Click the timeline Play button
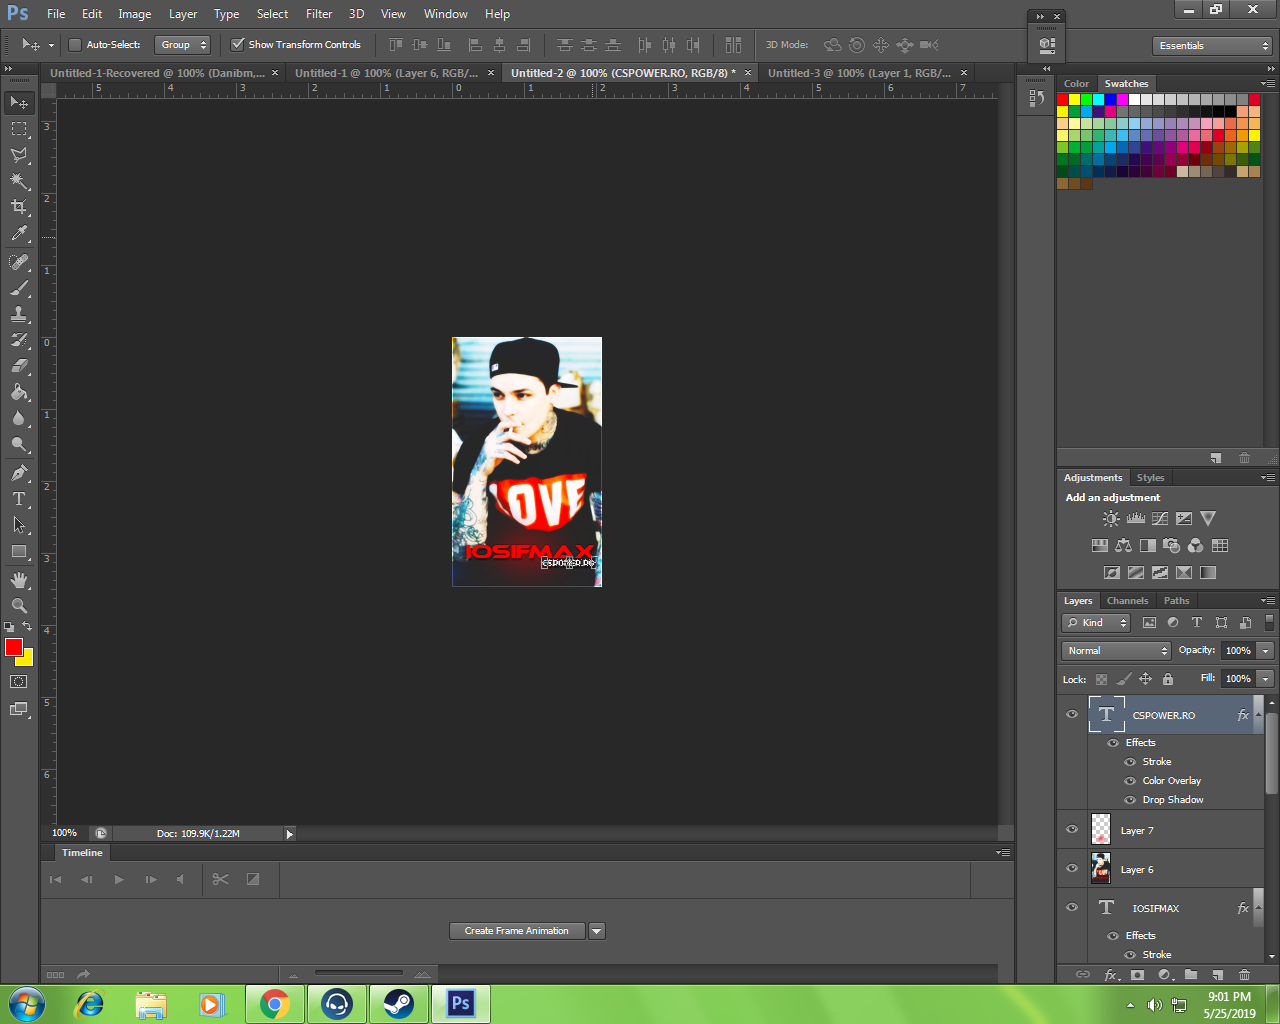This screenshot has width=1280, height=1024. tap(119, 880)
